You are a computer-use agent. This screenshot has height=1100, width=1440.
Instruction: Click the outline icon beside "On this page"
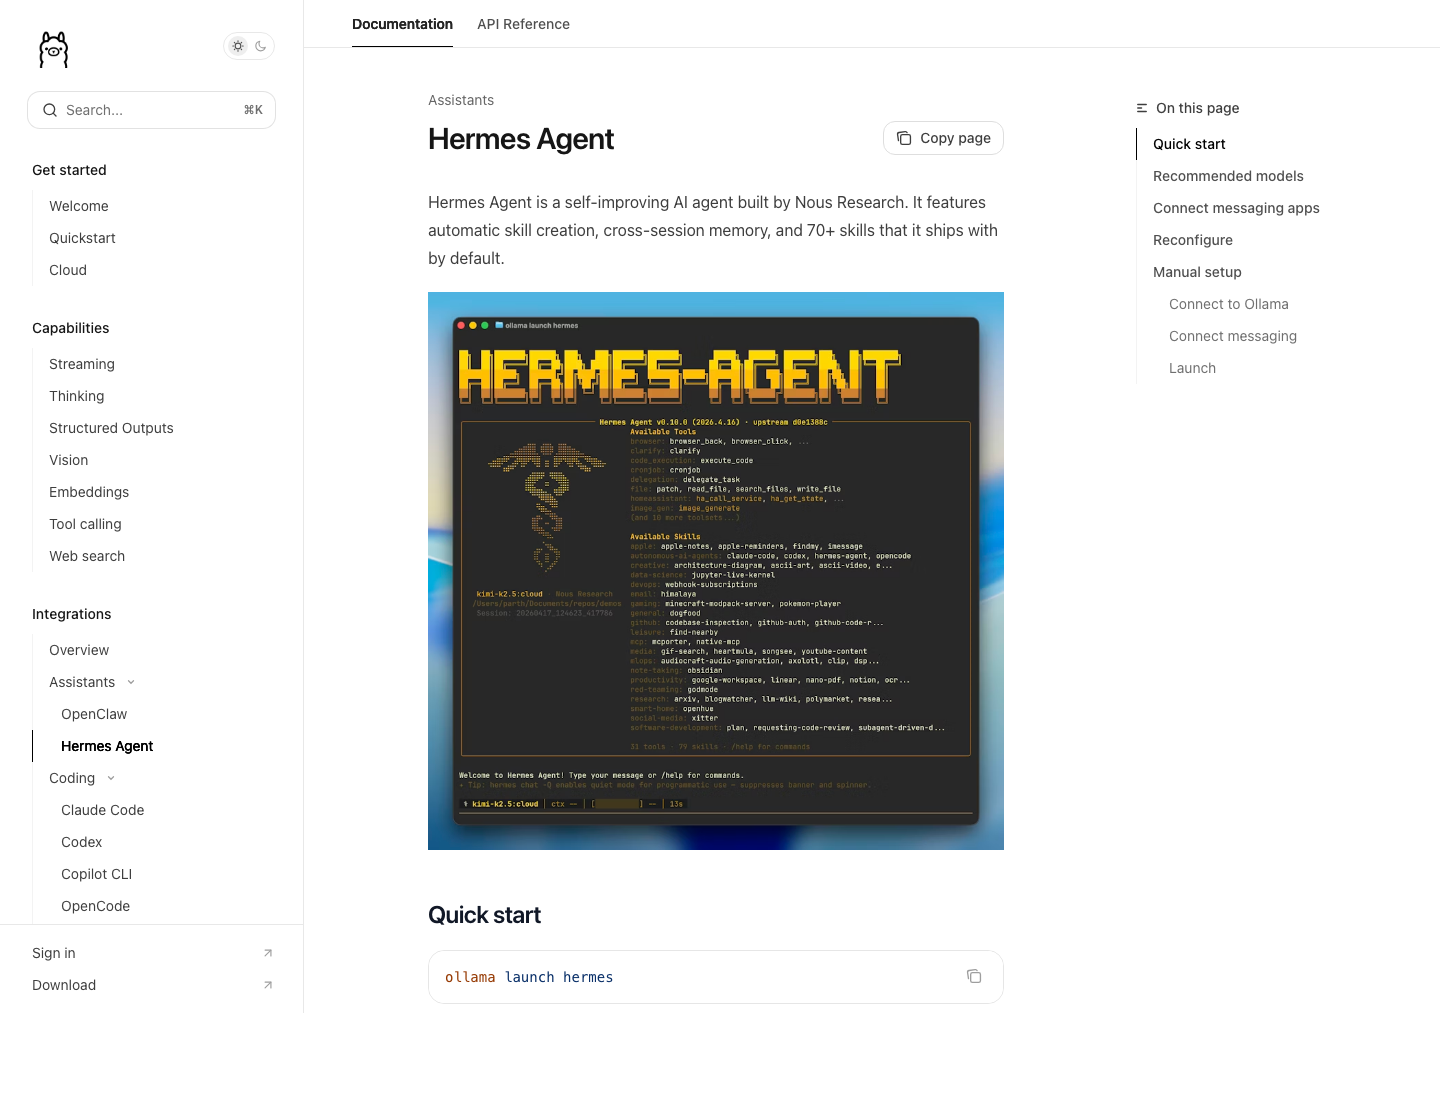(1141, 108)
